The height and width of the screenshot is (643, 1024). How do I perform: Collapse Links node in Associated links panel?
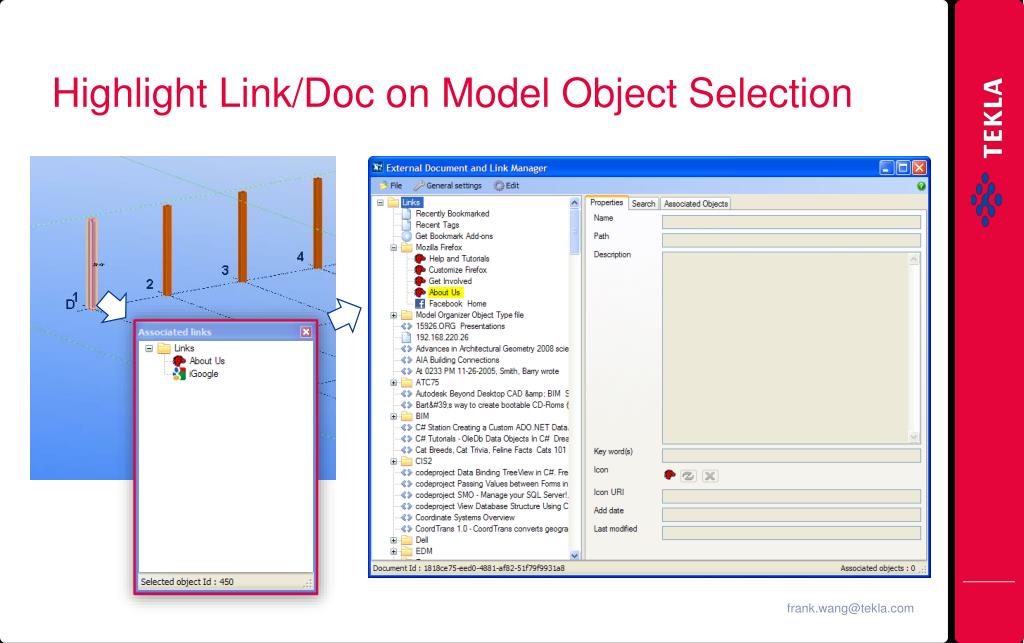[x=149, y=349]
